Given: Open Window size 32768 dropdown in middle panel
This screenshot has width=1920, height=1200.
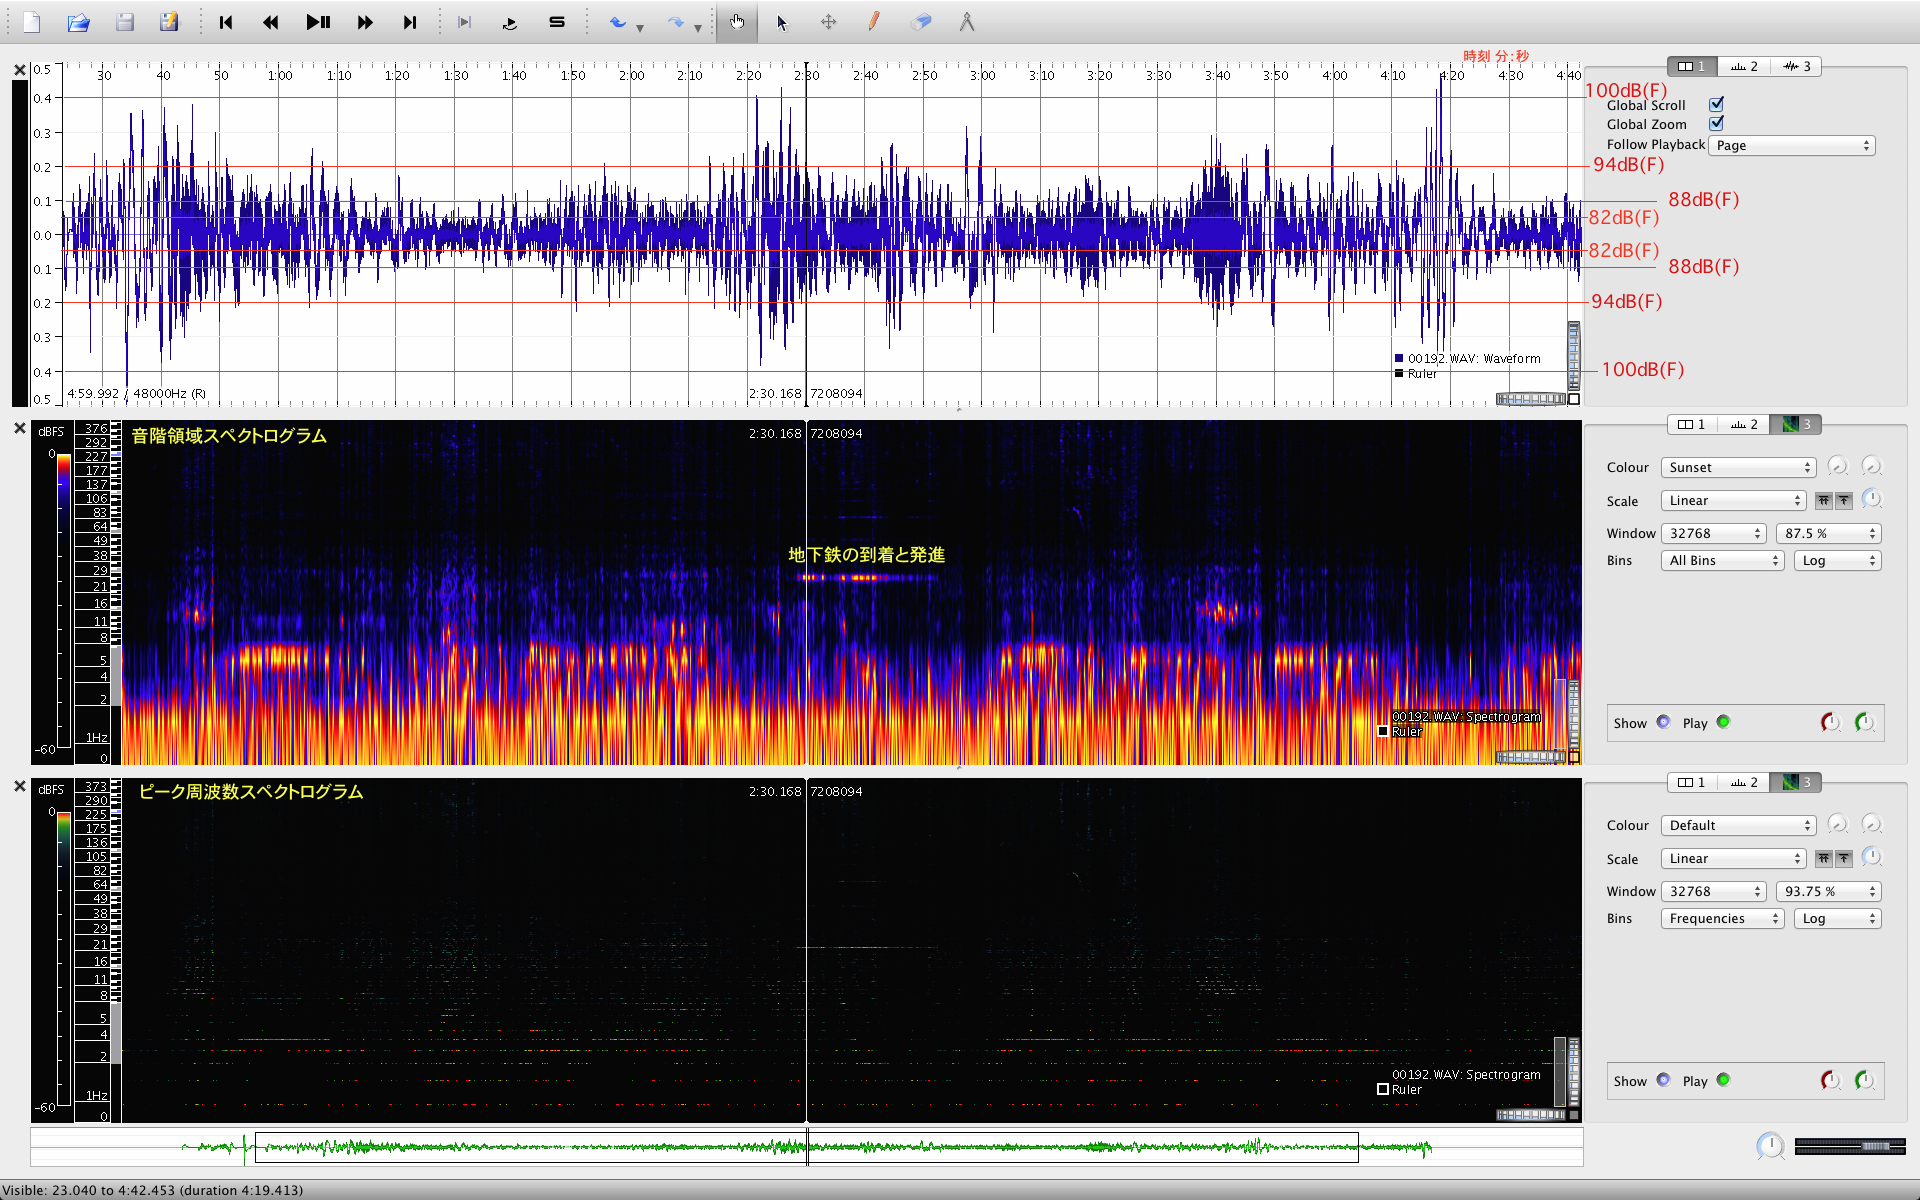Looking at the screenshot, I should click(x=1713, y=533).
